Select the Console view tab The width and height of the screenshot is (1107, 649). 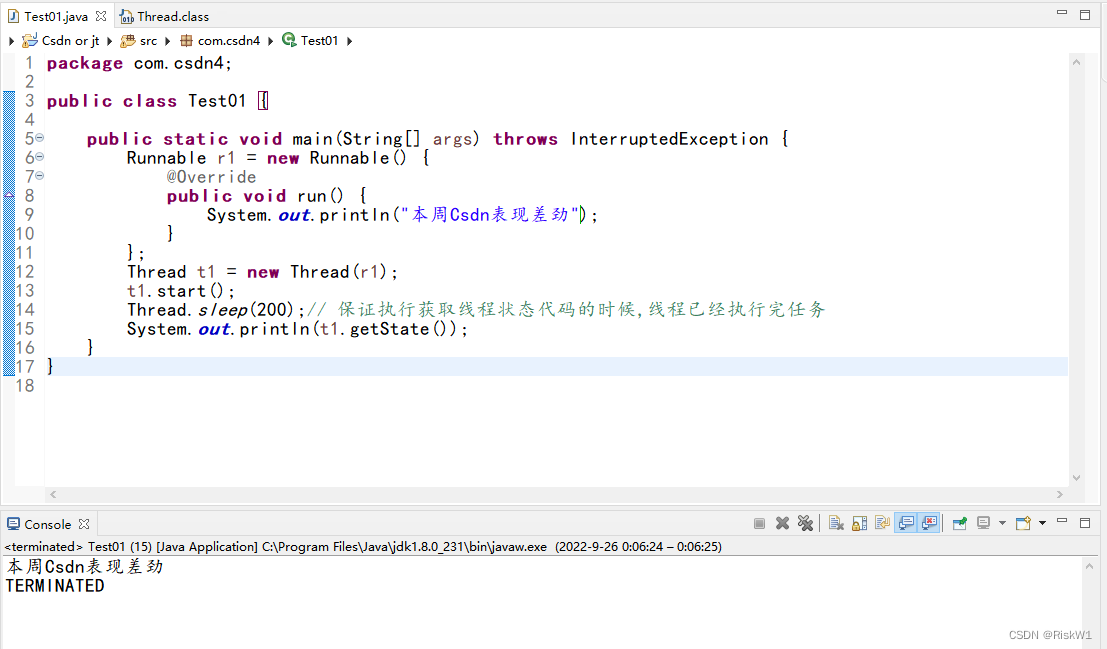coord(47,524)
